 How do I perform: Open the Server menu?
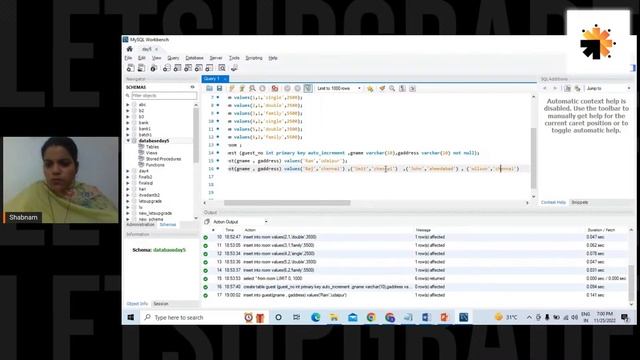(216, 58)
